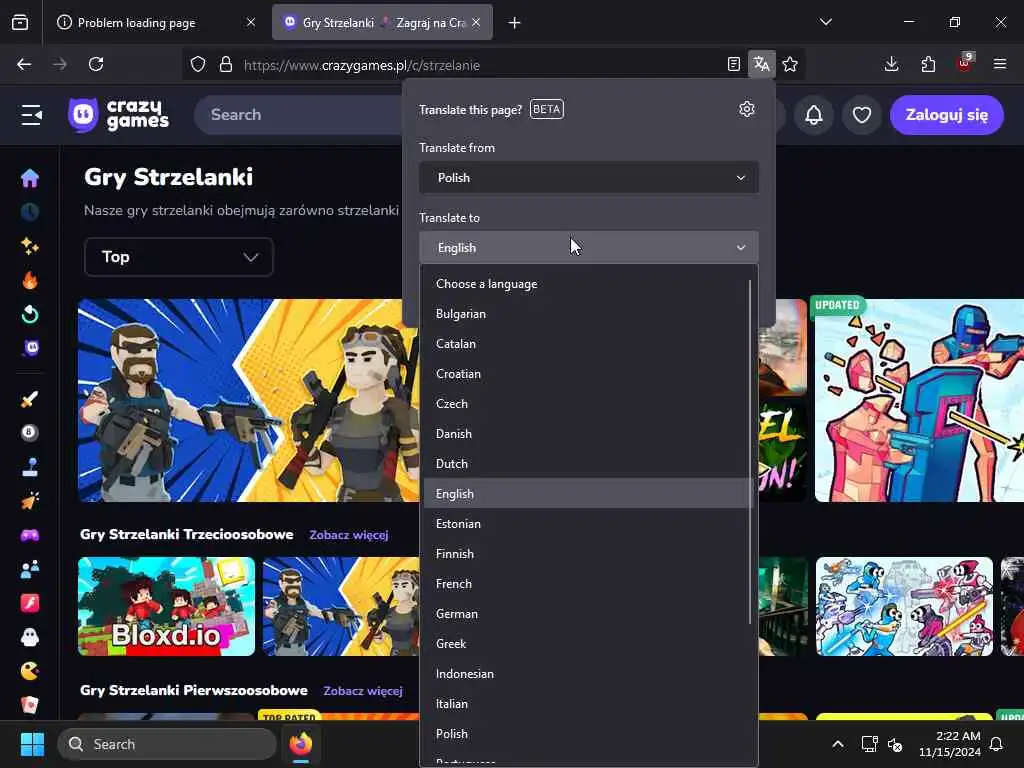The width and height of the screenshot is (1024, 768).
Task: Open Firefox downloads panel
Action: 891,64
